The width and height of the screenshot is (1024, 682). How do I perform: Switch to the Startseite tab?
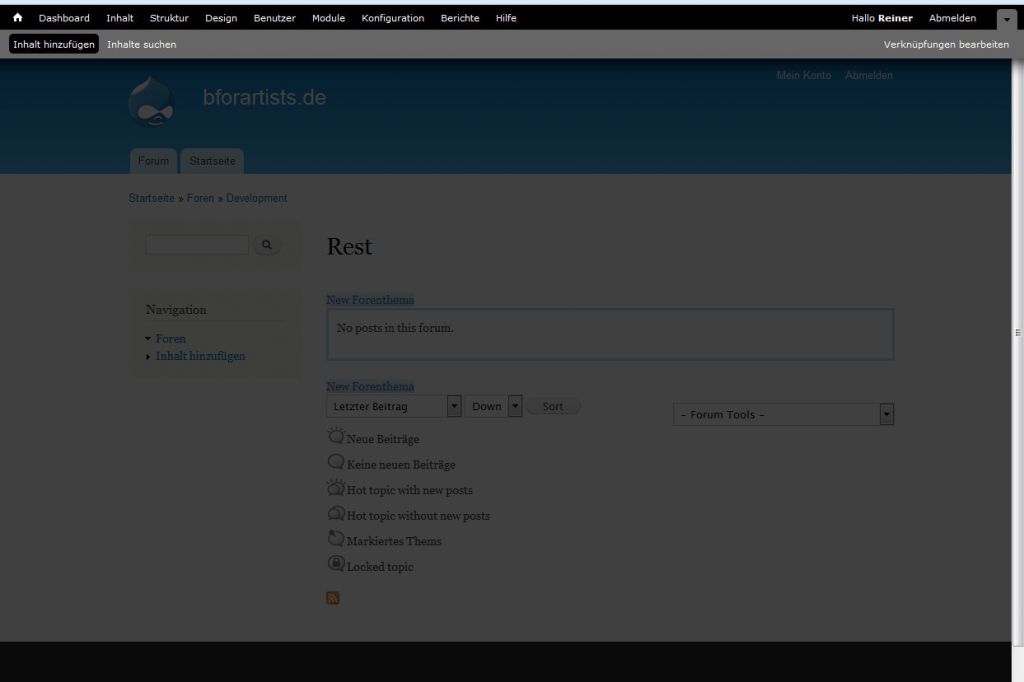(212, 161)
